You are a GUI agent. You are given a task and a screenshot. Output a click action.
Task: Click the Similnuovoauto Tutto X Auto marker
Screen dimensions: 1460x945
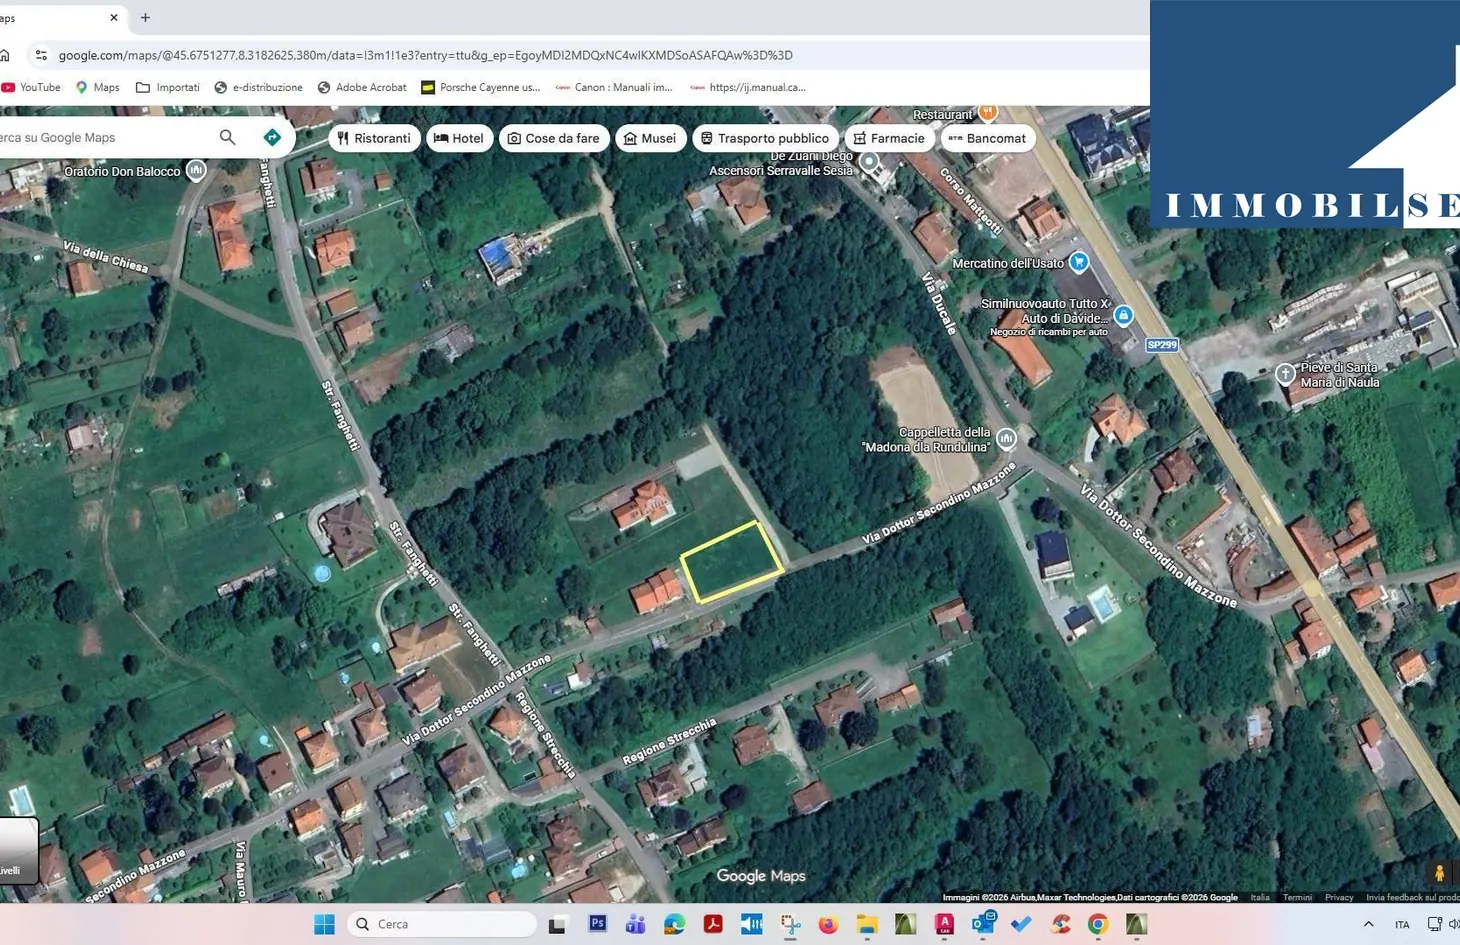(1123, 316)
